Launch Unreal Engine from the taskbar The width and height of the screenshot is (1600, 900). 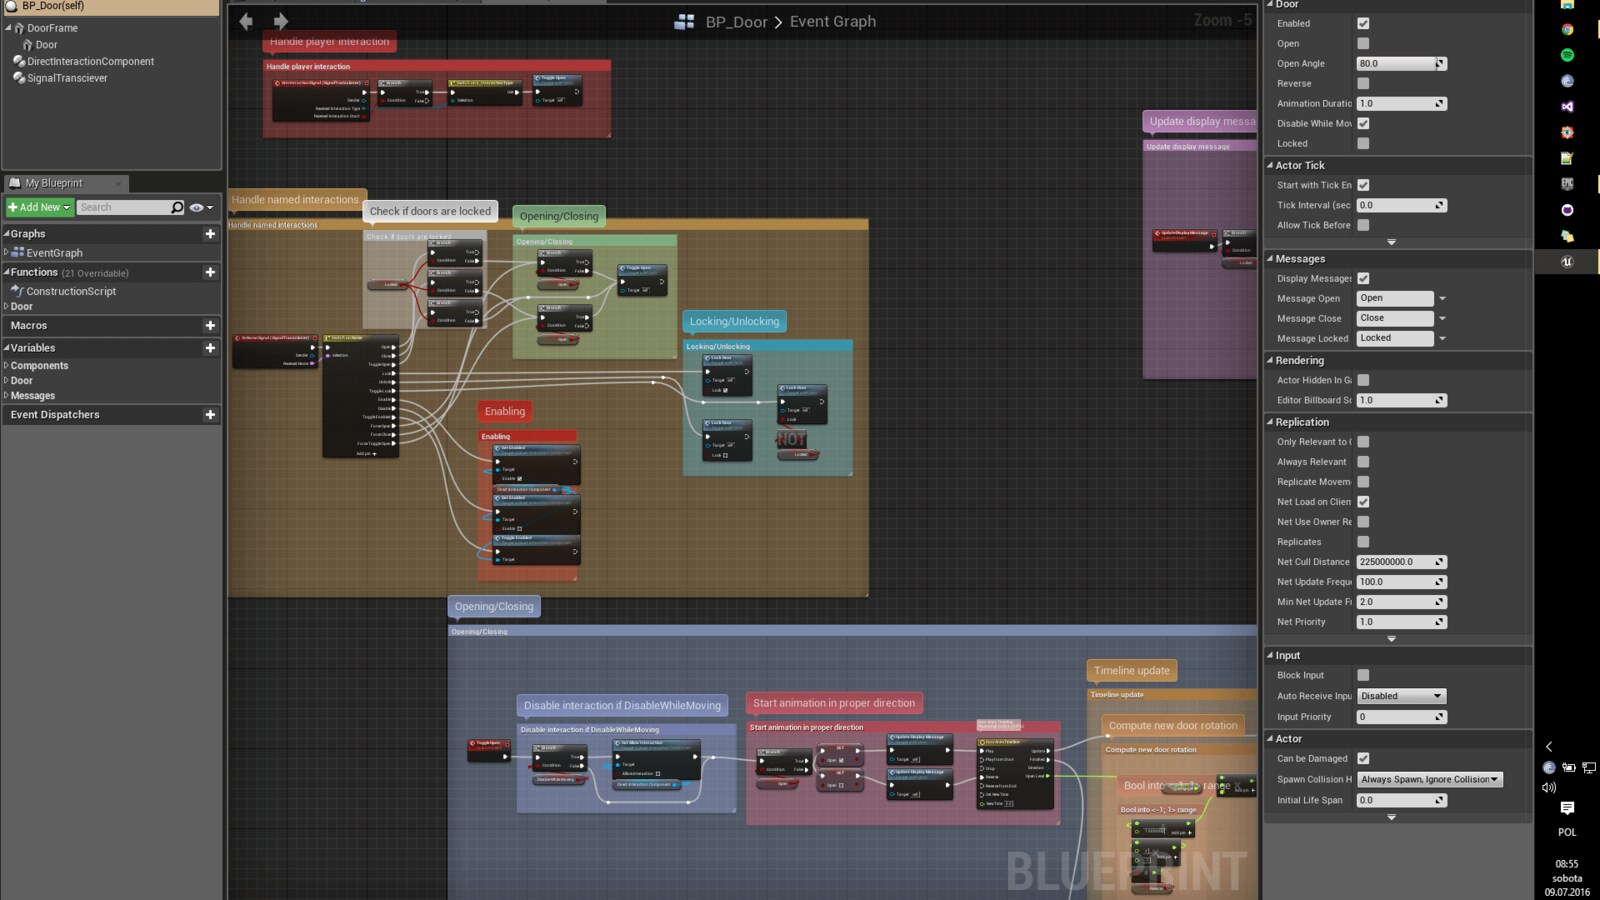tap(1567, 261)
